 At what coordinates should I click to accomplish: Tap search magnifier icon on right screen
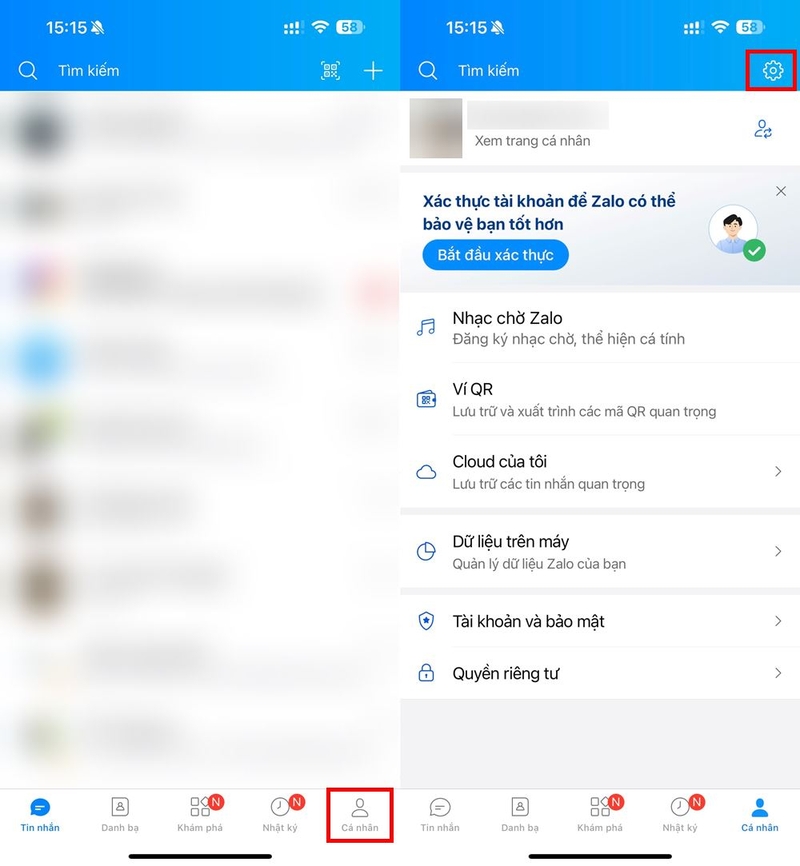(x=428, y=70)
